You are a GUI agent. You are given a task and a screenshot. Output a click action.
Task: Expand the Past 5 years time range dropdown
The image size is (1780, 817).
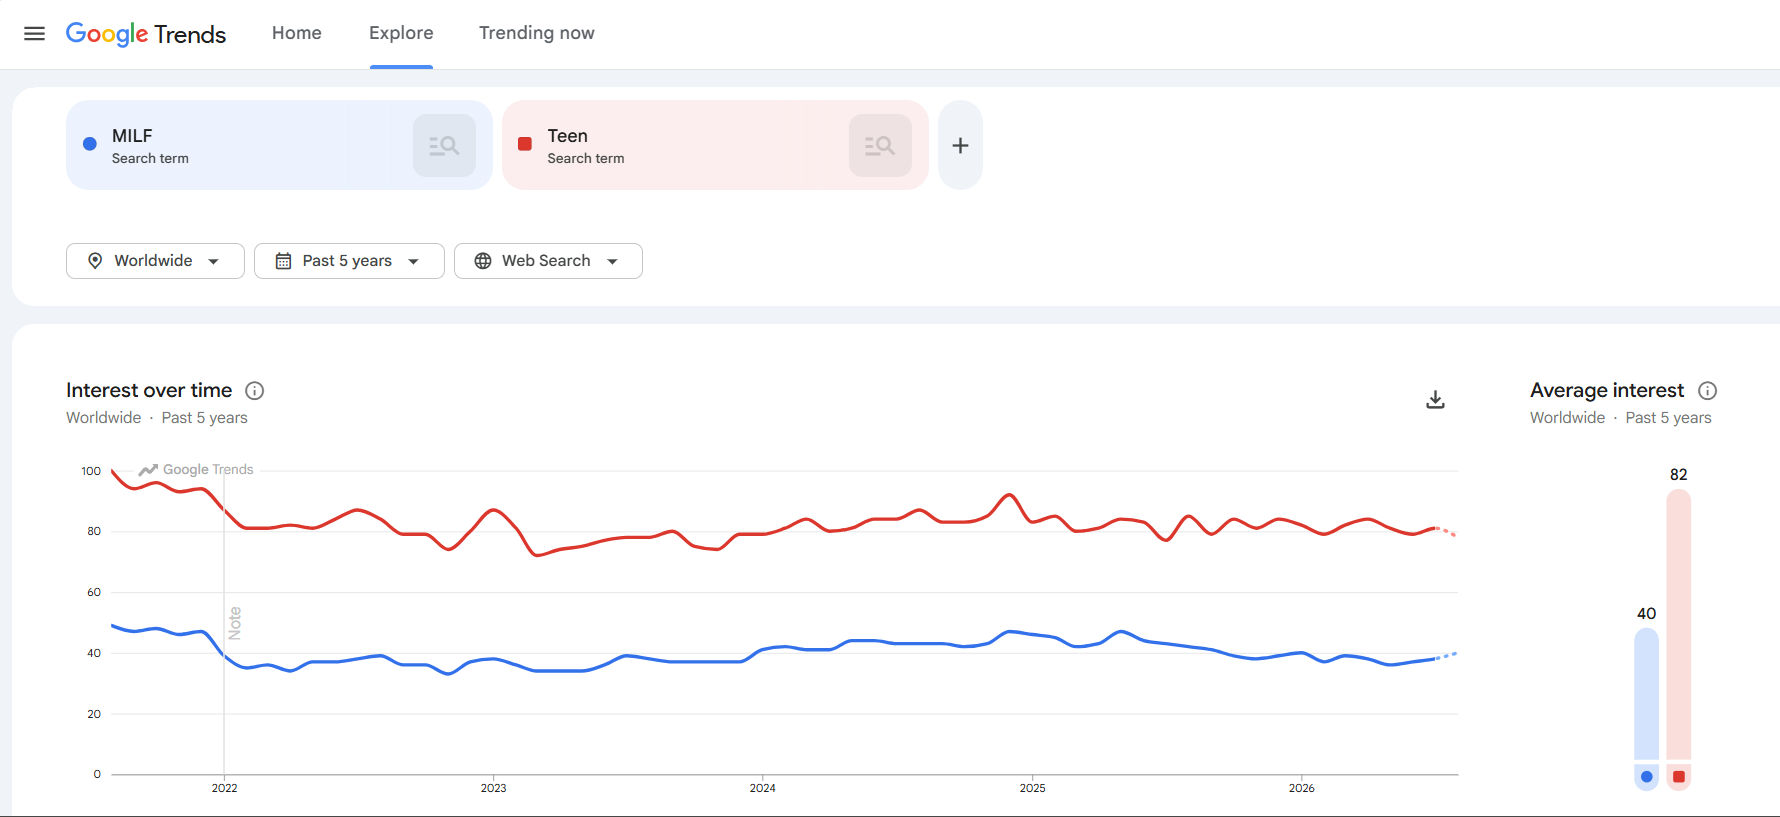(349, 261)
